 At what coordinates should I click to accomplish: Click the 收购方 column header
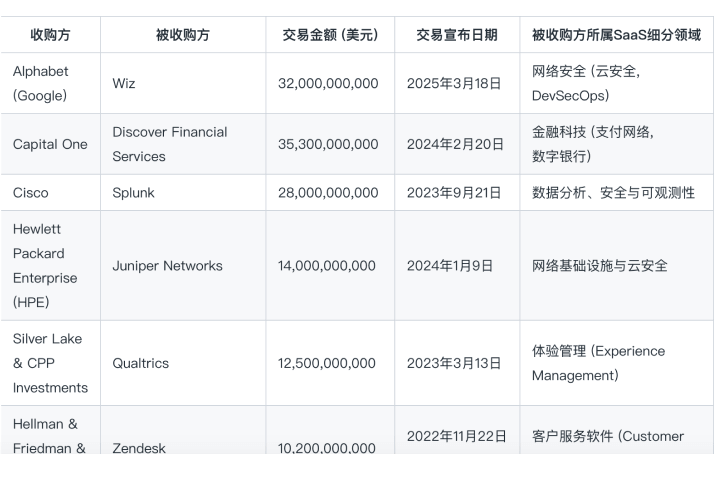50,35
